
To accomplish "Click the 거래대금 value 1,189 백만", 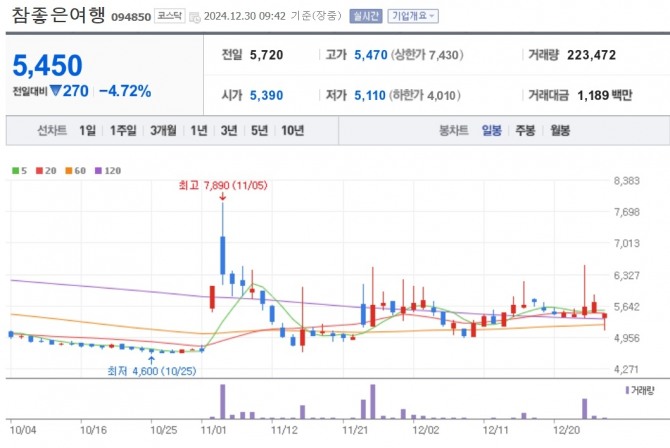I will coord(605,95).
